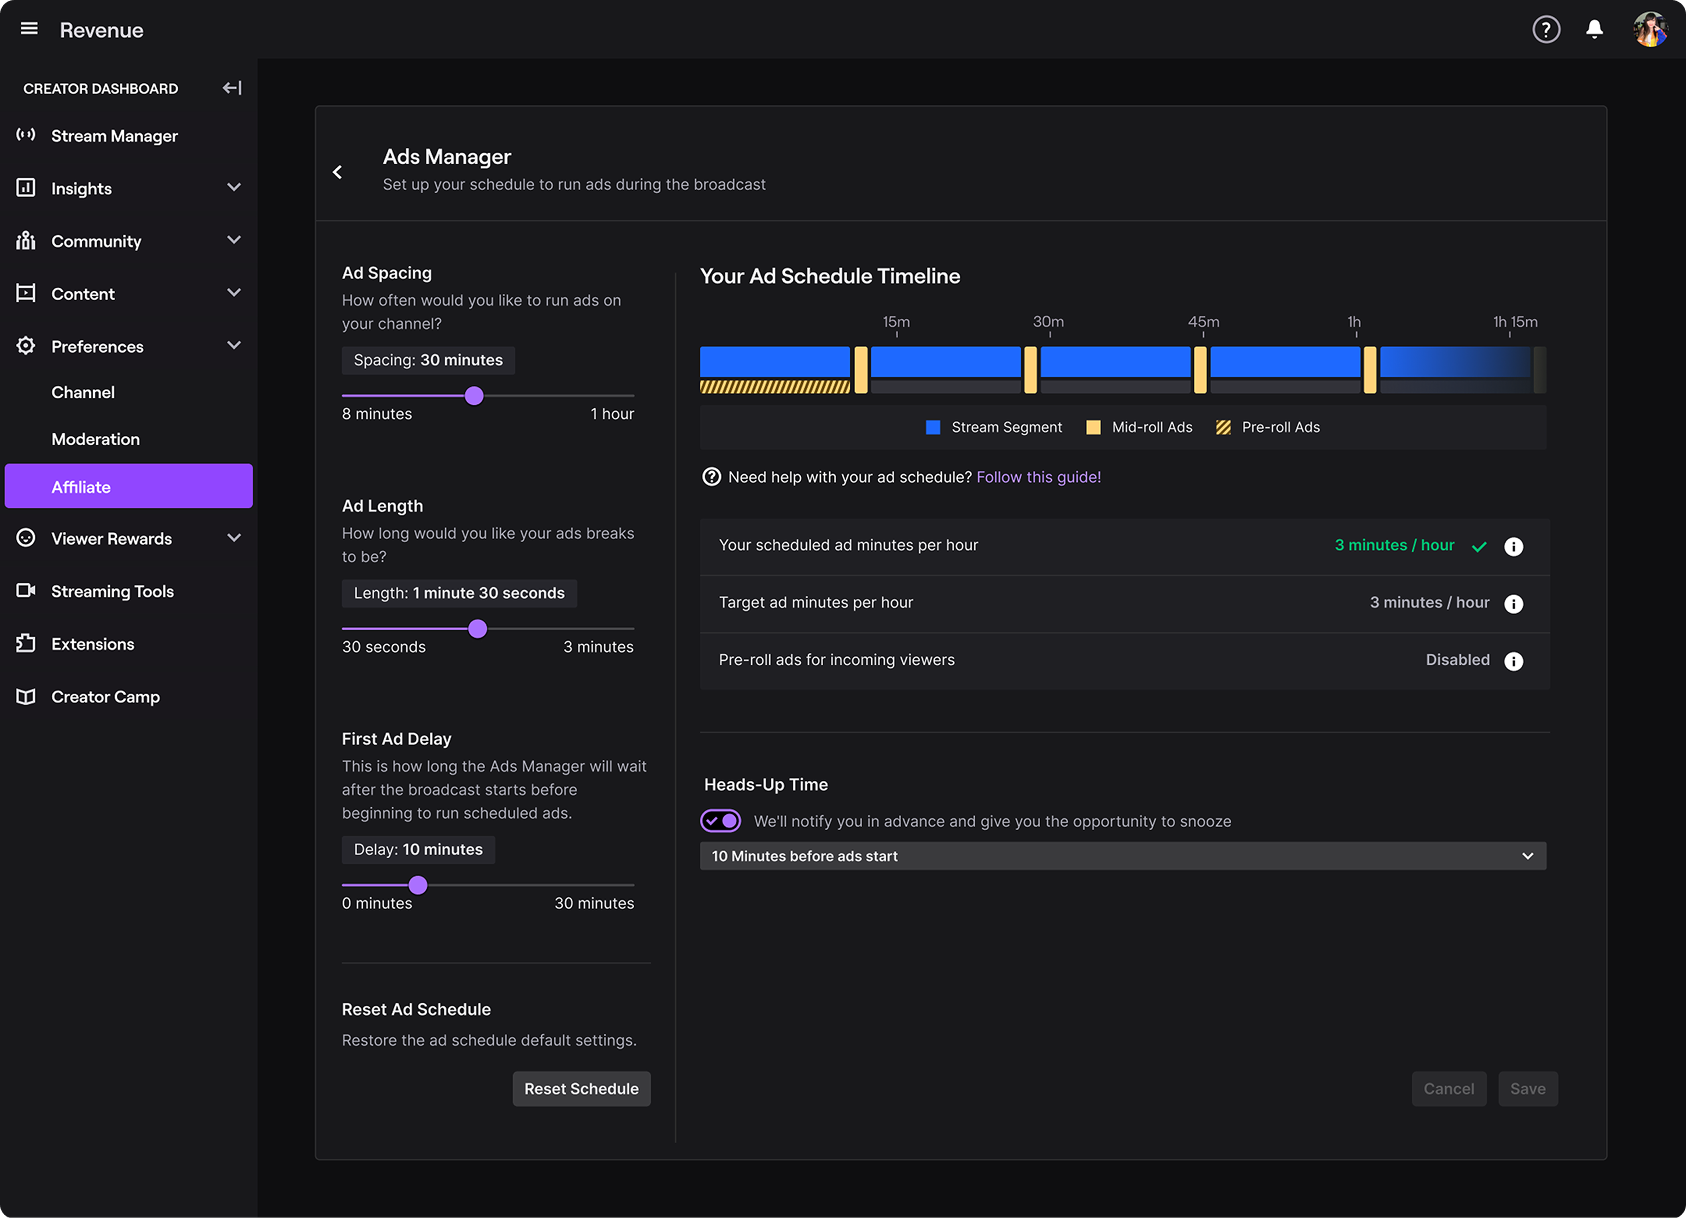Open Stream Manager from sidebar
1686x1219 pixels.
(114, 136)
